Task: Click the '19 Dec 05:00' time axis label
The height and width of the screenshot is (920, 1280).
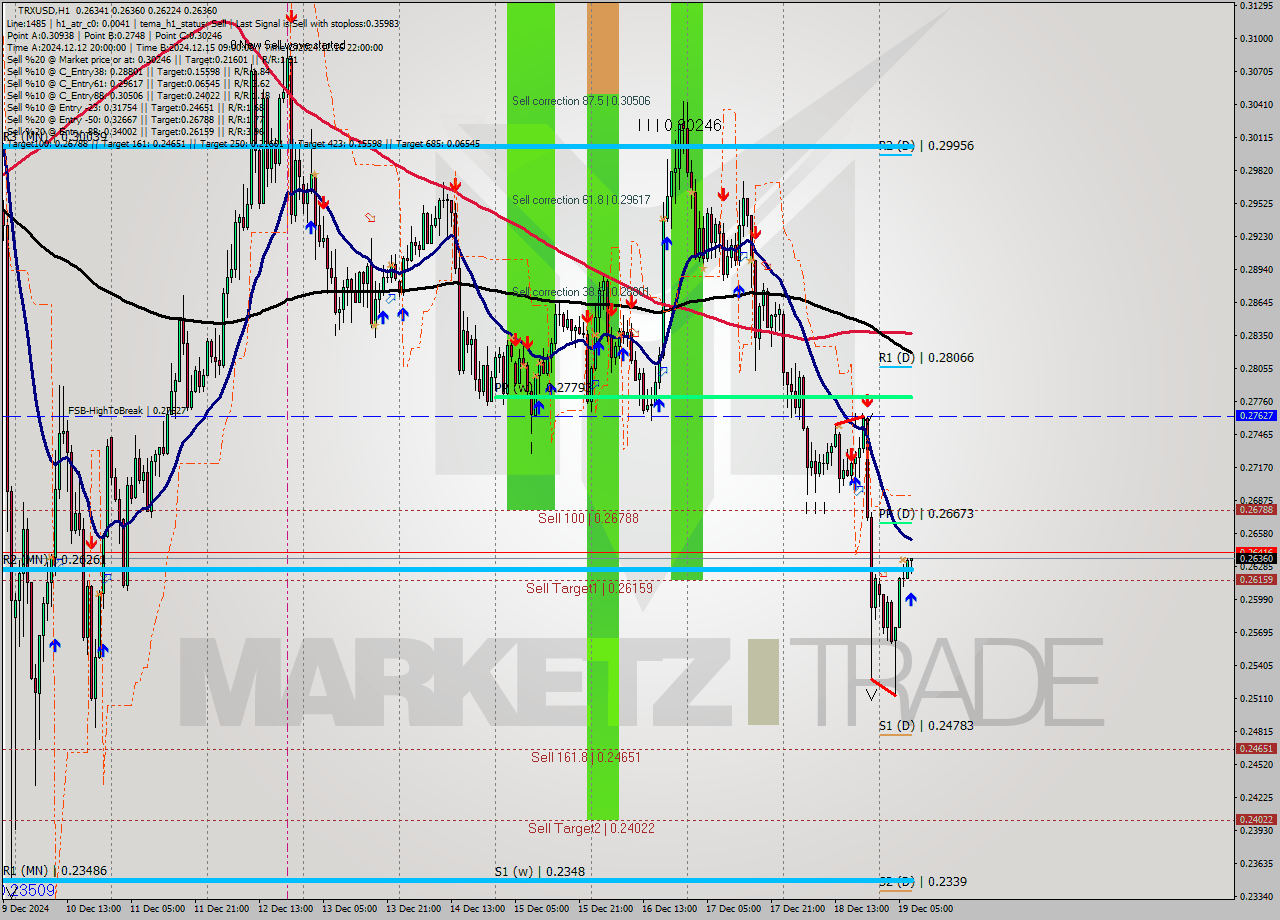Action: point(925,909)
